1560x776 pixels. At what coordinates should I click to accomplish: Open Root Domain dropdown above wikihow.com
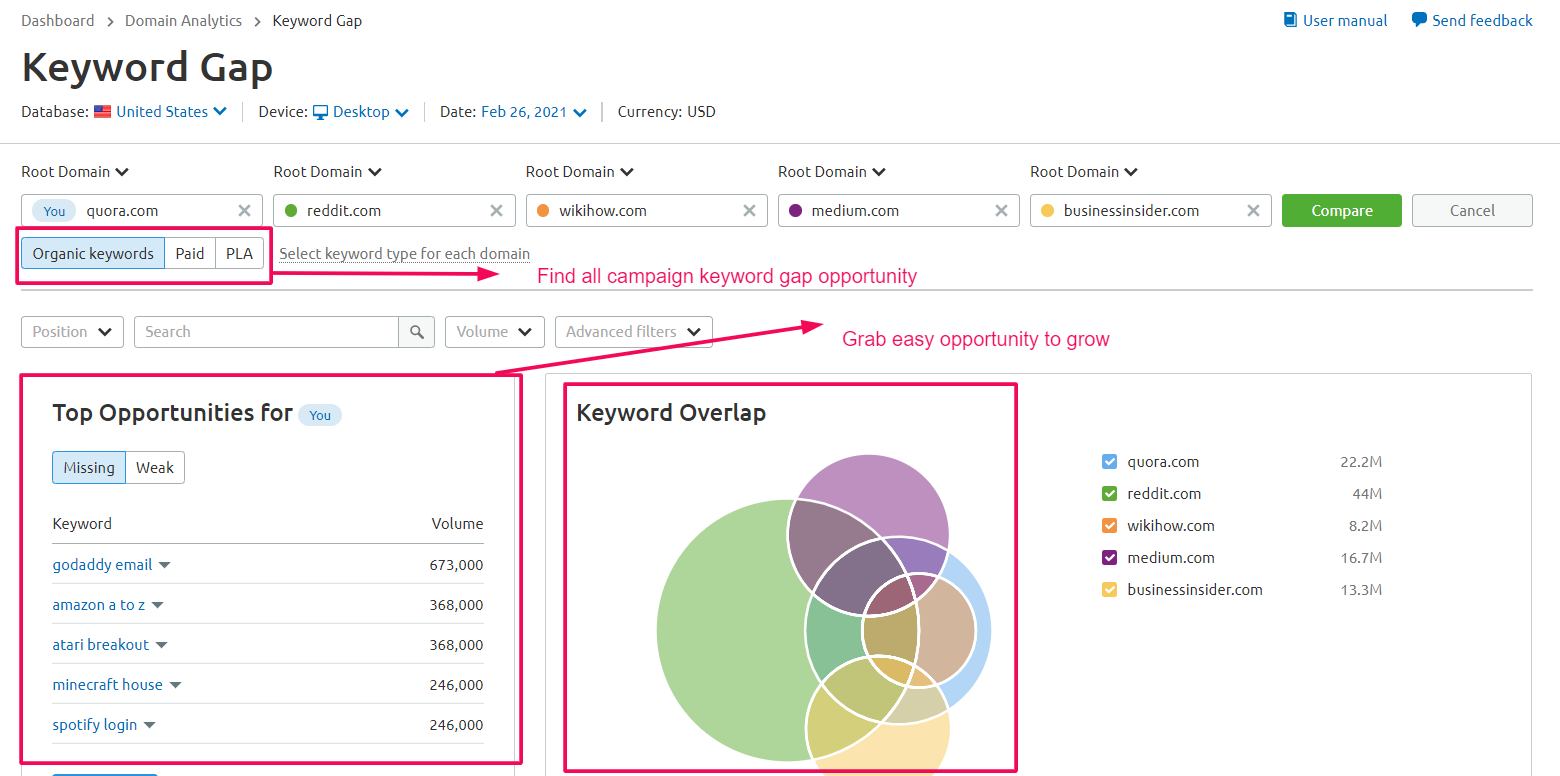tap(580, 172)
